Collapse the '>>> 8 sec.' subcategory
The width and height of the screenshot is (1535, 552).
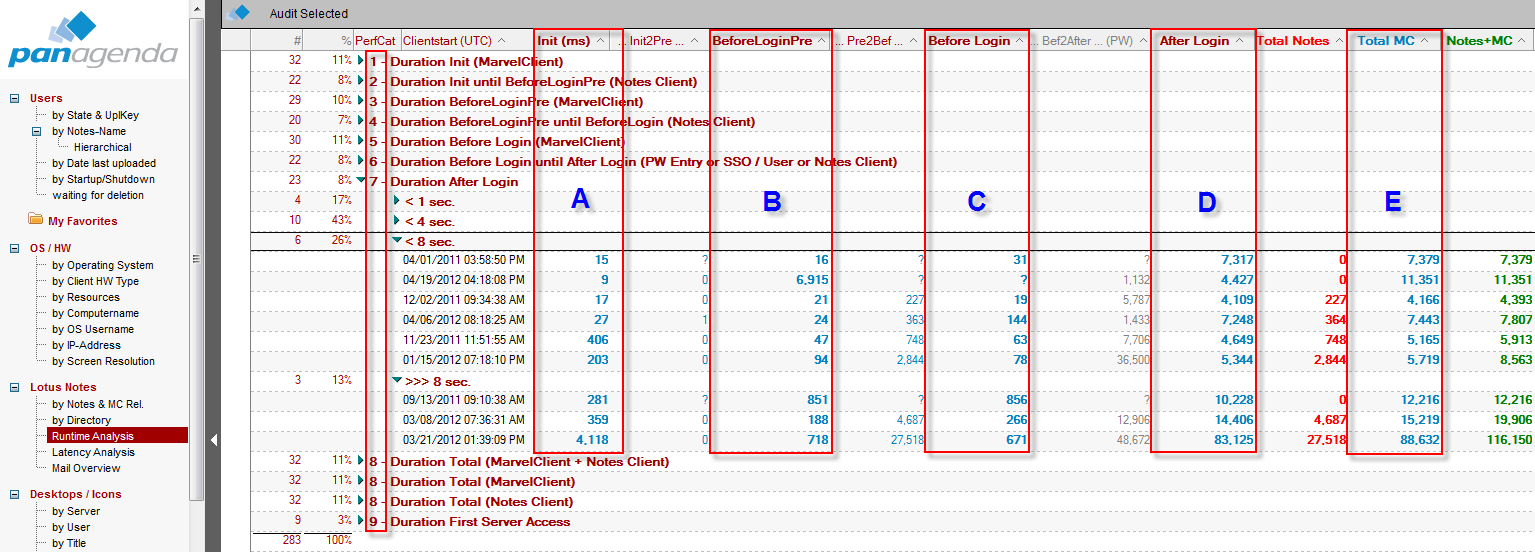coord(397,380)
